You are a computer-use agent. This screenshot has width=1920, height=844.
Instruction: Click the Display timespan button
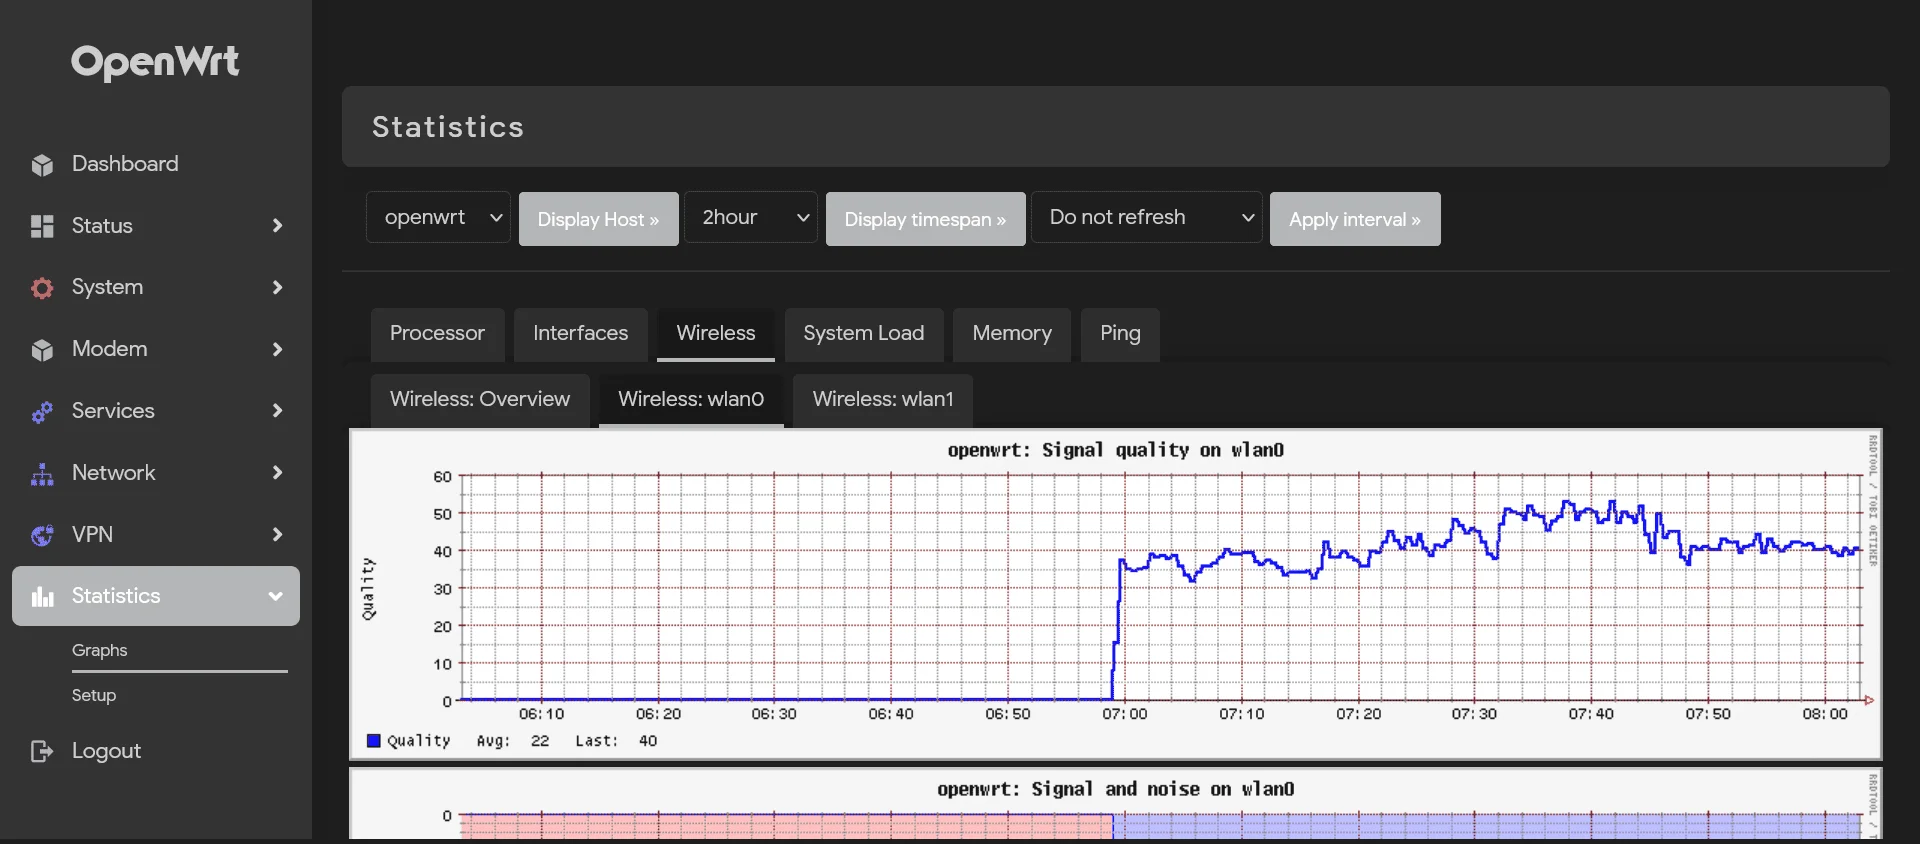click(x=925, y=219)
